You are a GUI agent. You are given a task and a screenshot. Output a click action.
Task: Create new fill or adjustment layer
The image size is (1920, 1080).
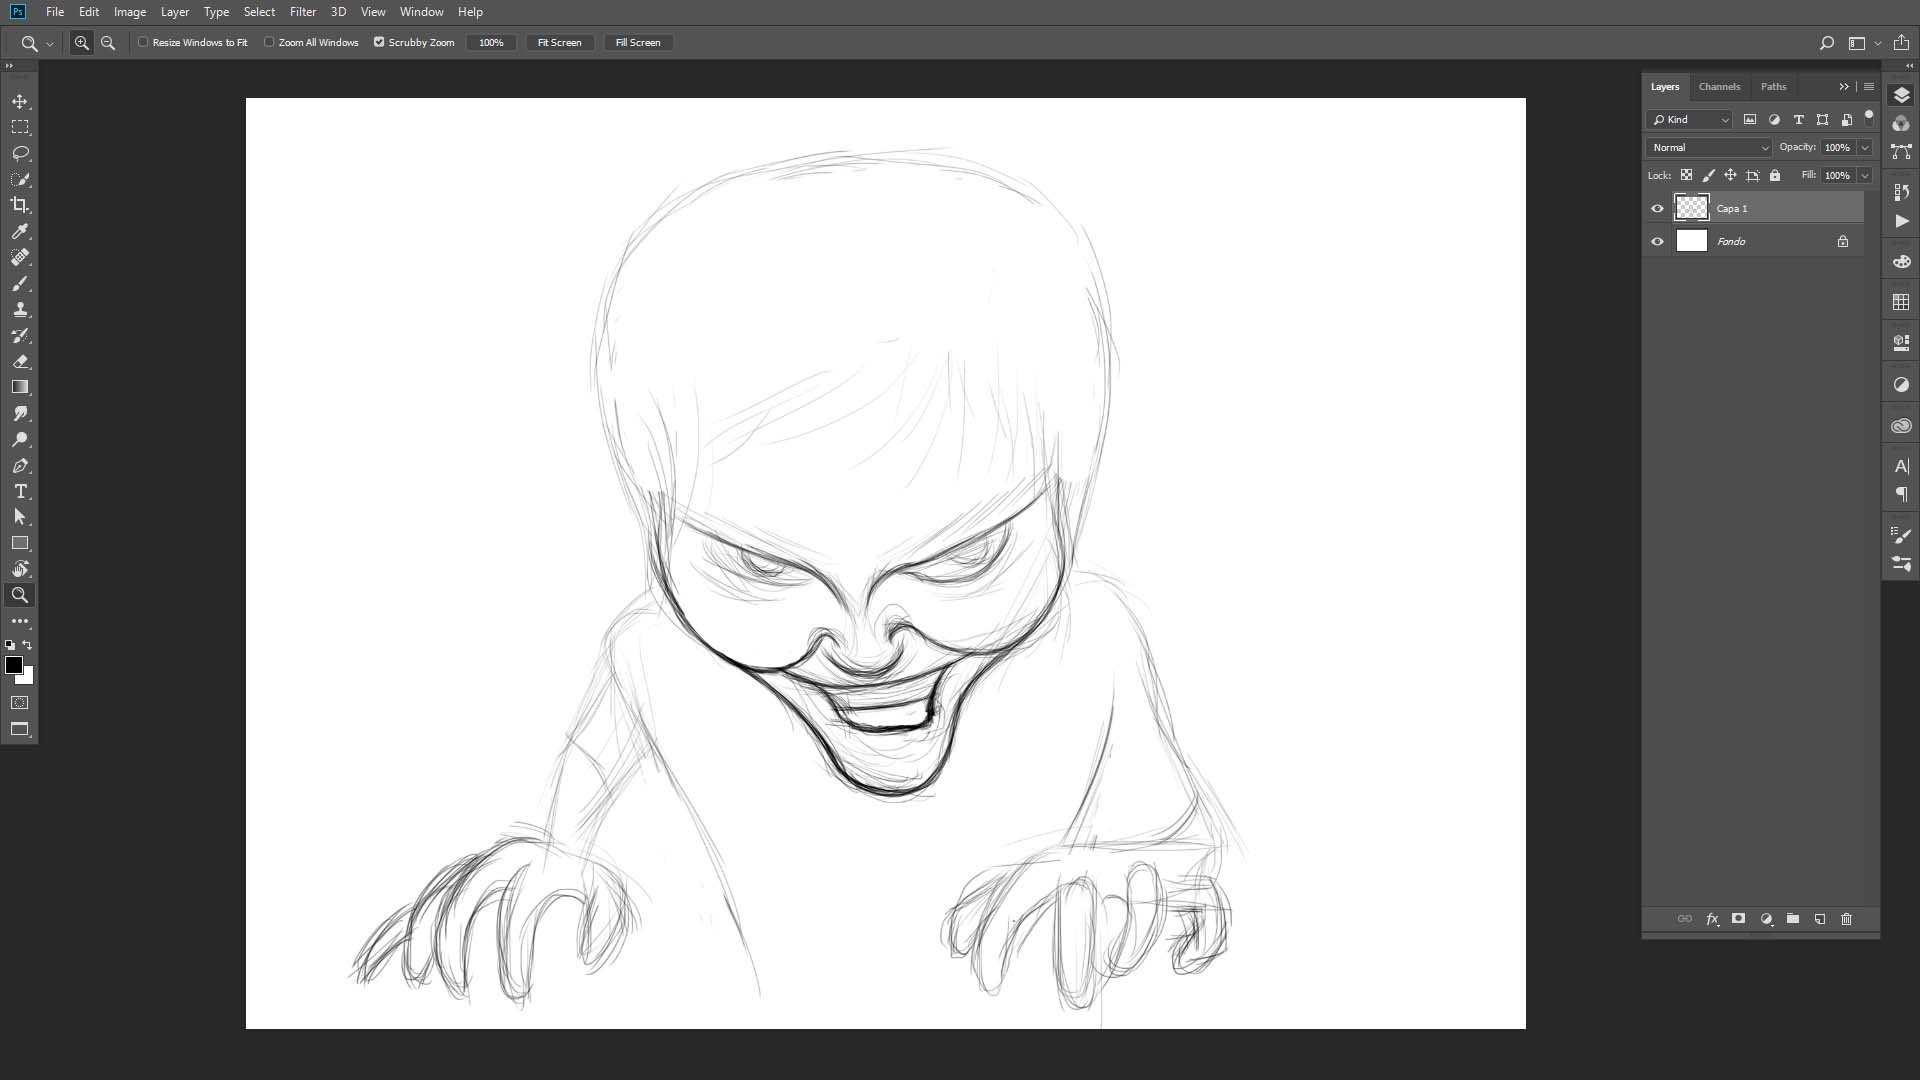tap(1766, 919)
